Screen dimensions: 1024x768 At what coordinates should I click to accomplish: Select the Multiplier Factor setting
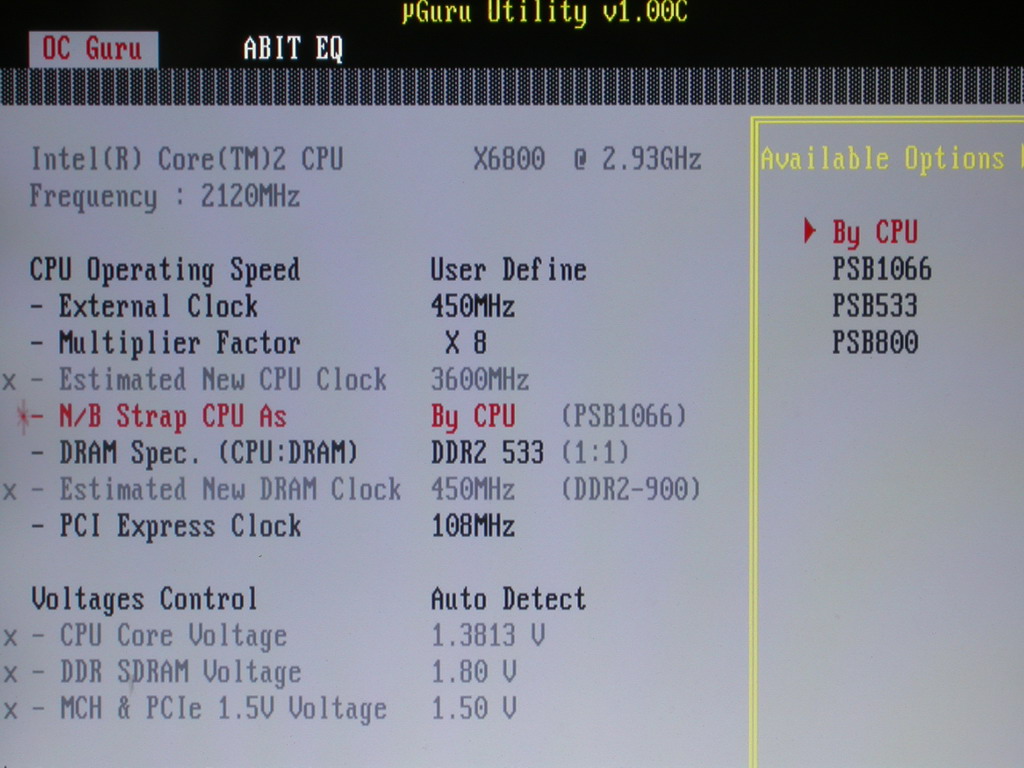point(180,343)
